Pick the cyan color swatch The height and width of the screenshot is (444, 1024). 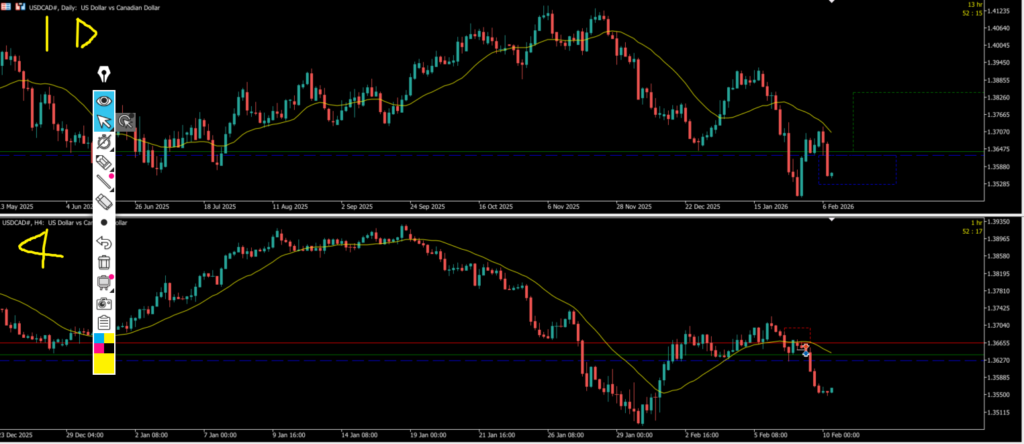[x=99, y=339]
